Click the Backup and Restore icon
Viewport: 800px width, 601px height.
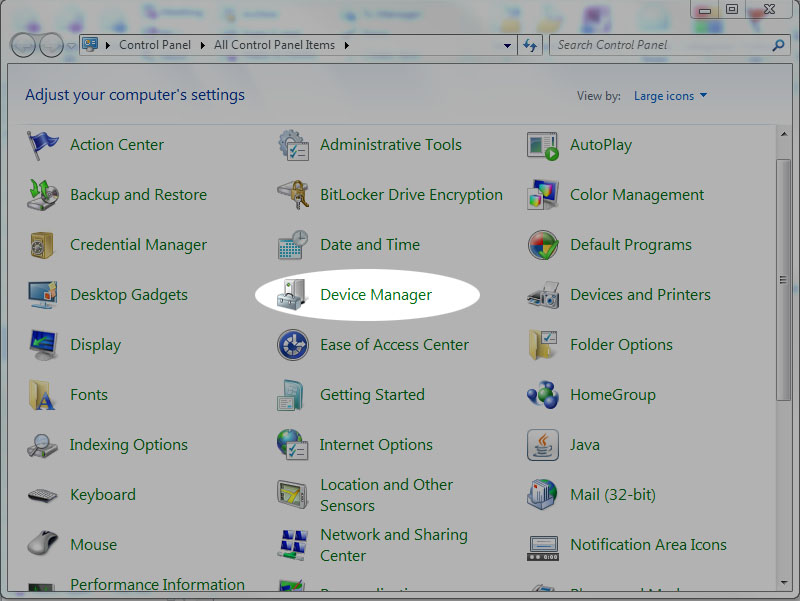point(42,195)
